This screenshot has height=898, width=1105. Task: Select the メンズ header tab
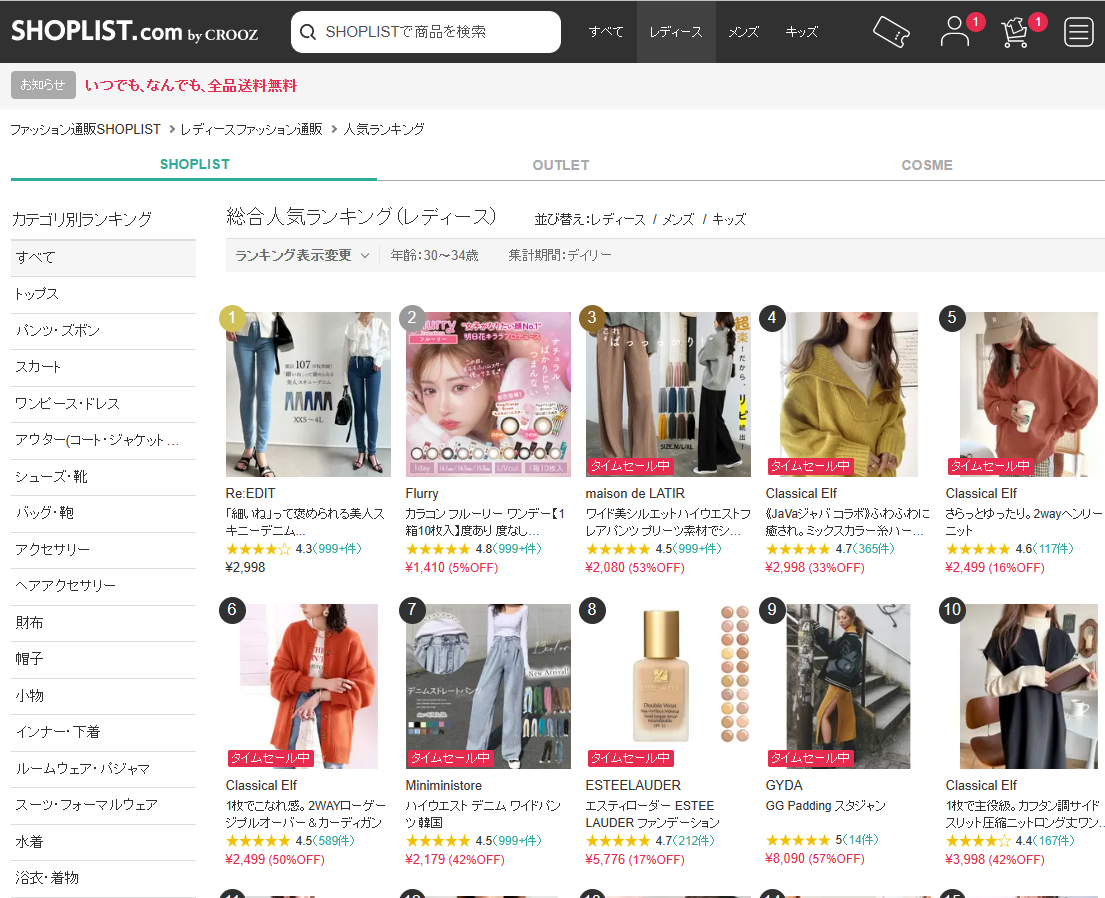tap(743, 32)
